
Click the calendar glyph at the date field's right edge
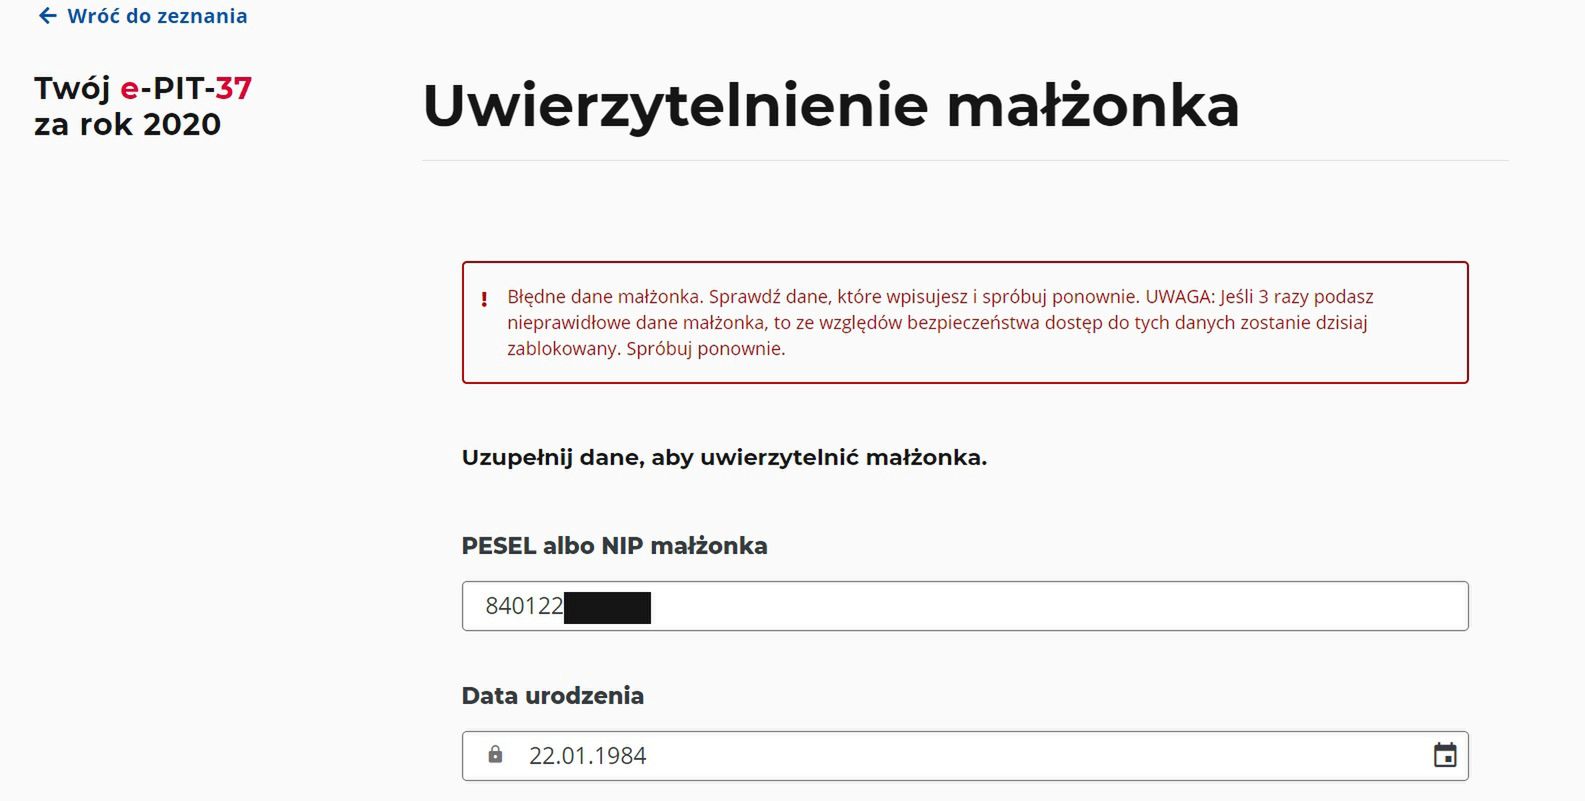[1447, 755]
